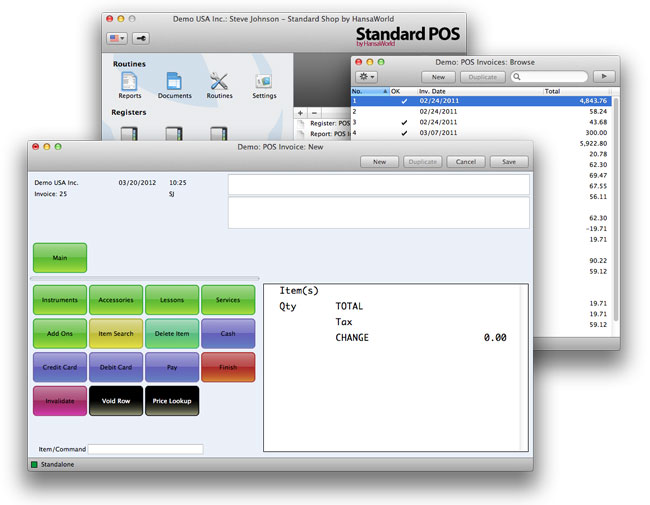The image size is (650, 505).
Task: Click play arrow button in Browse window
Action: tap(604, 77)
